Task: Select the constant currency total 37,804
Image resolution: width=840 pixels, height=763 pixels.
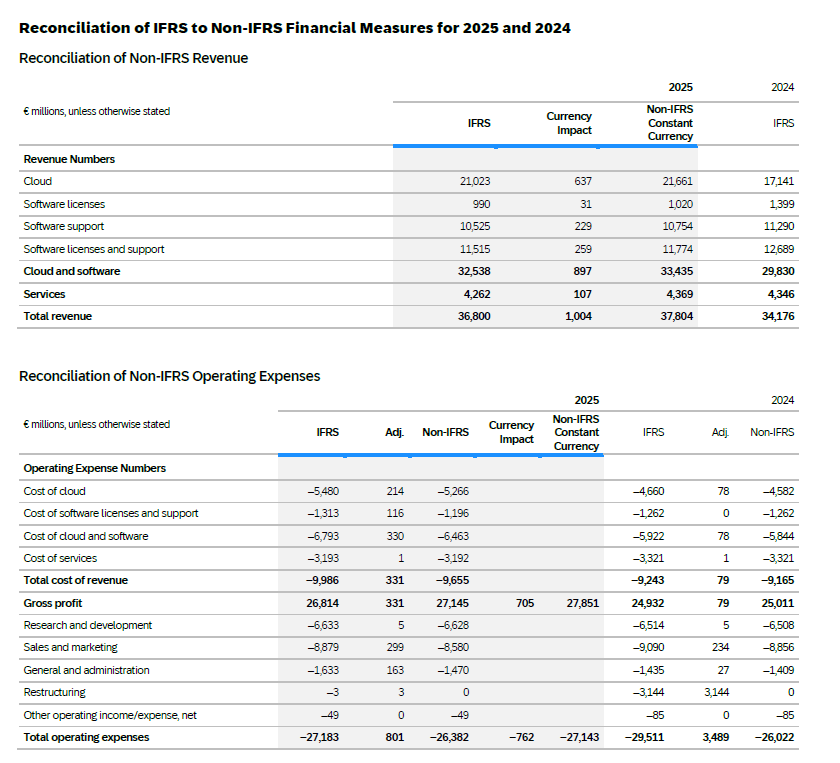Action: pyautogui.click(x=676, y=316)
